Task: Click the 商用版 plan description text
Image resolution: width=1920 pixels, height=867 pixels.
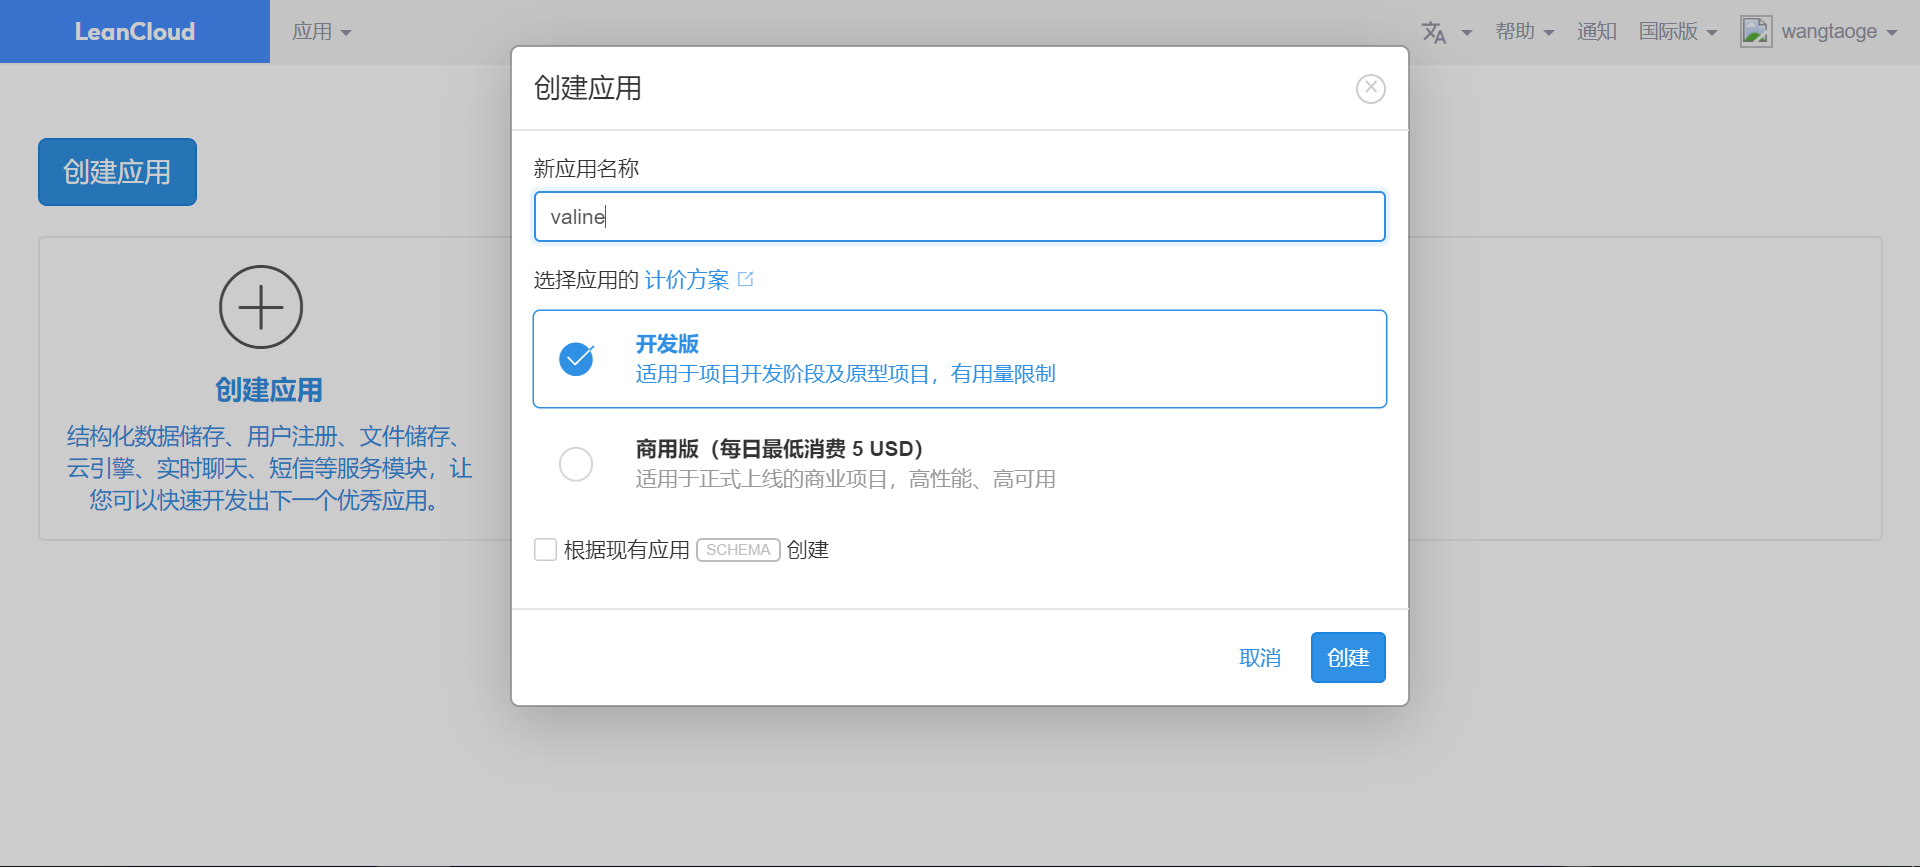Action: tap(846, 479)
